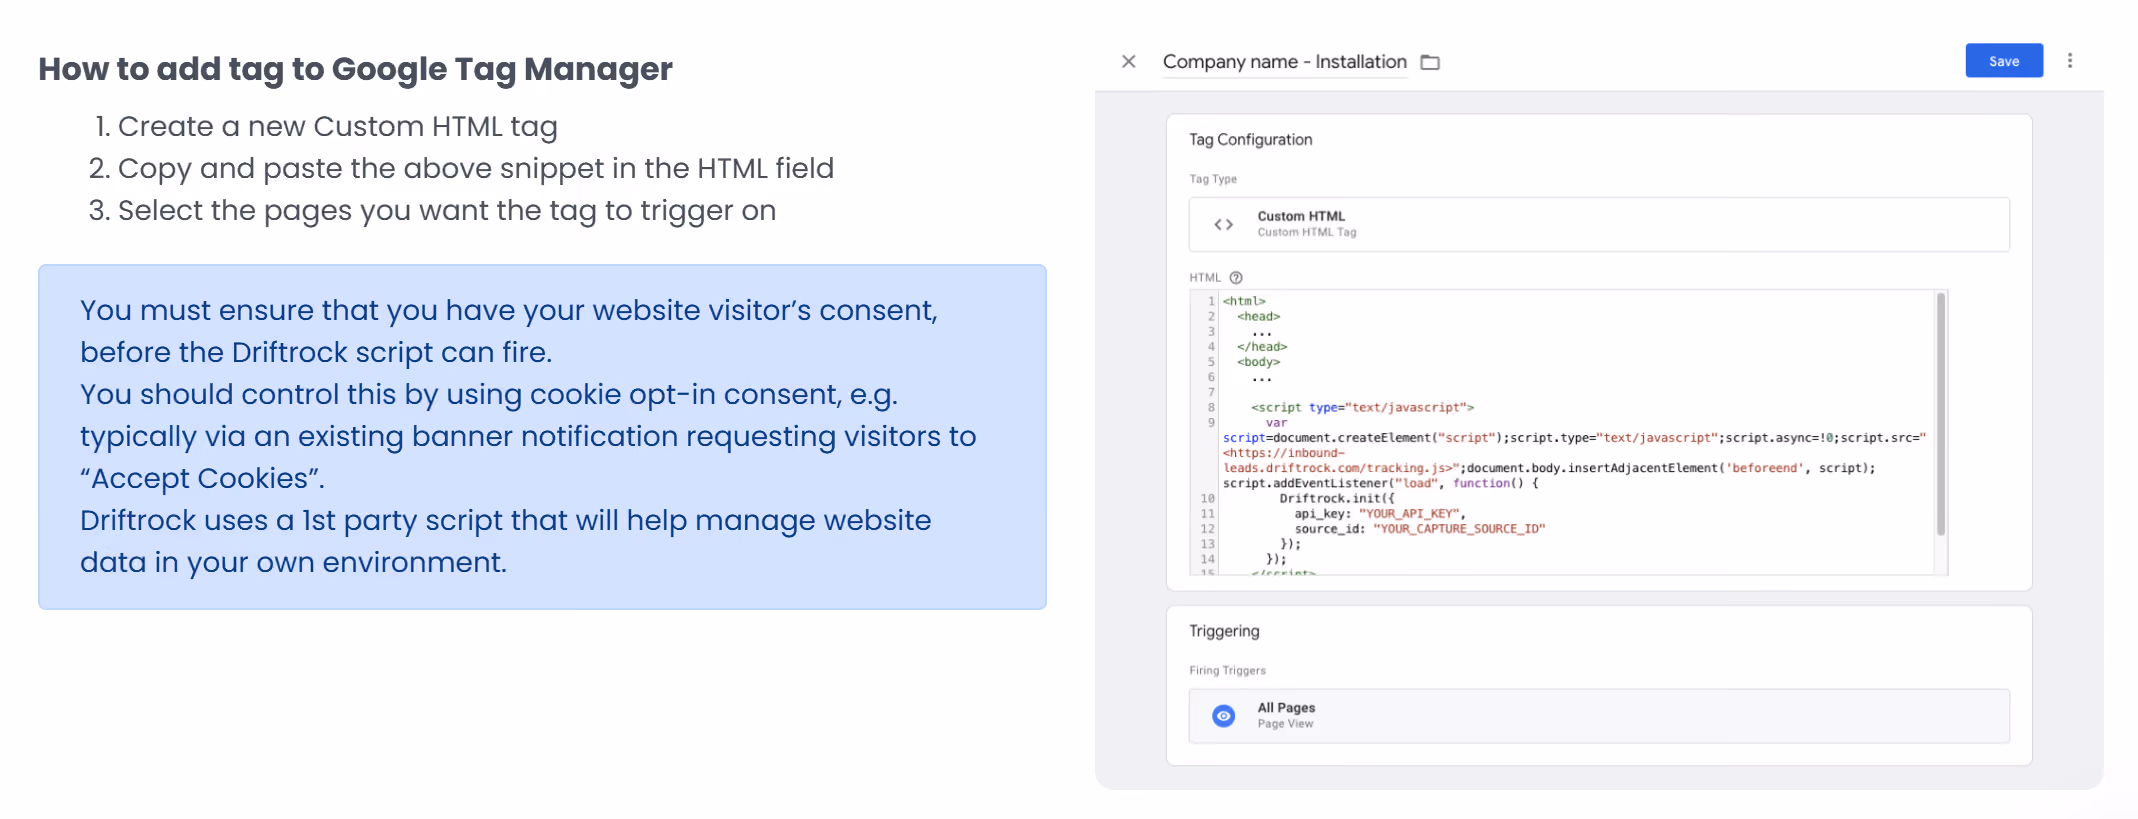Click the 'Tag Type' label
Image resolution: width=2138 pixels, height=819 pixels.
coord(1213,179)
